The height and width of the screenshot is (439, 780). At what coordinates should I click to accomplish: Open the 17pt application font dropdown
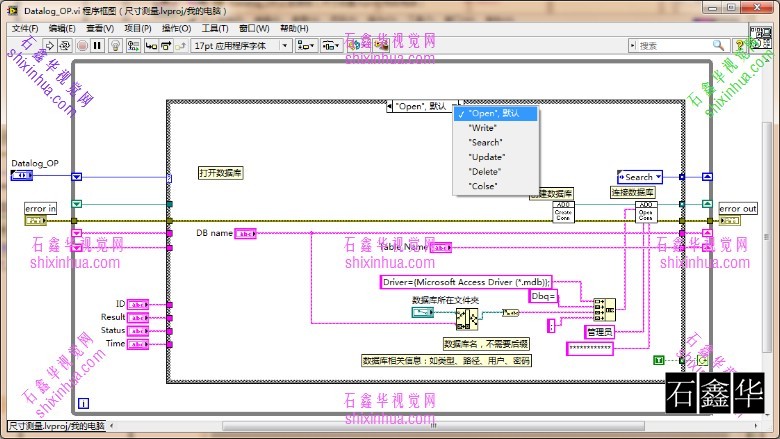click(x=240, y=45)
